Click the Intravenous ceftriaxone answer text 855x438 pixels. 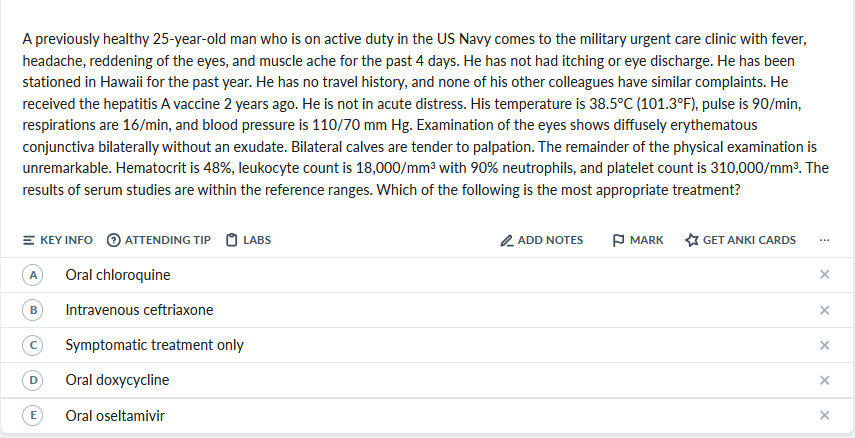pyautogui.click(x=139, y=310)
